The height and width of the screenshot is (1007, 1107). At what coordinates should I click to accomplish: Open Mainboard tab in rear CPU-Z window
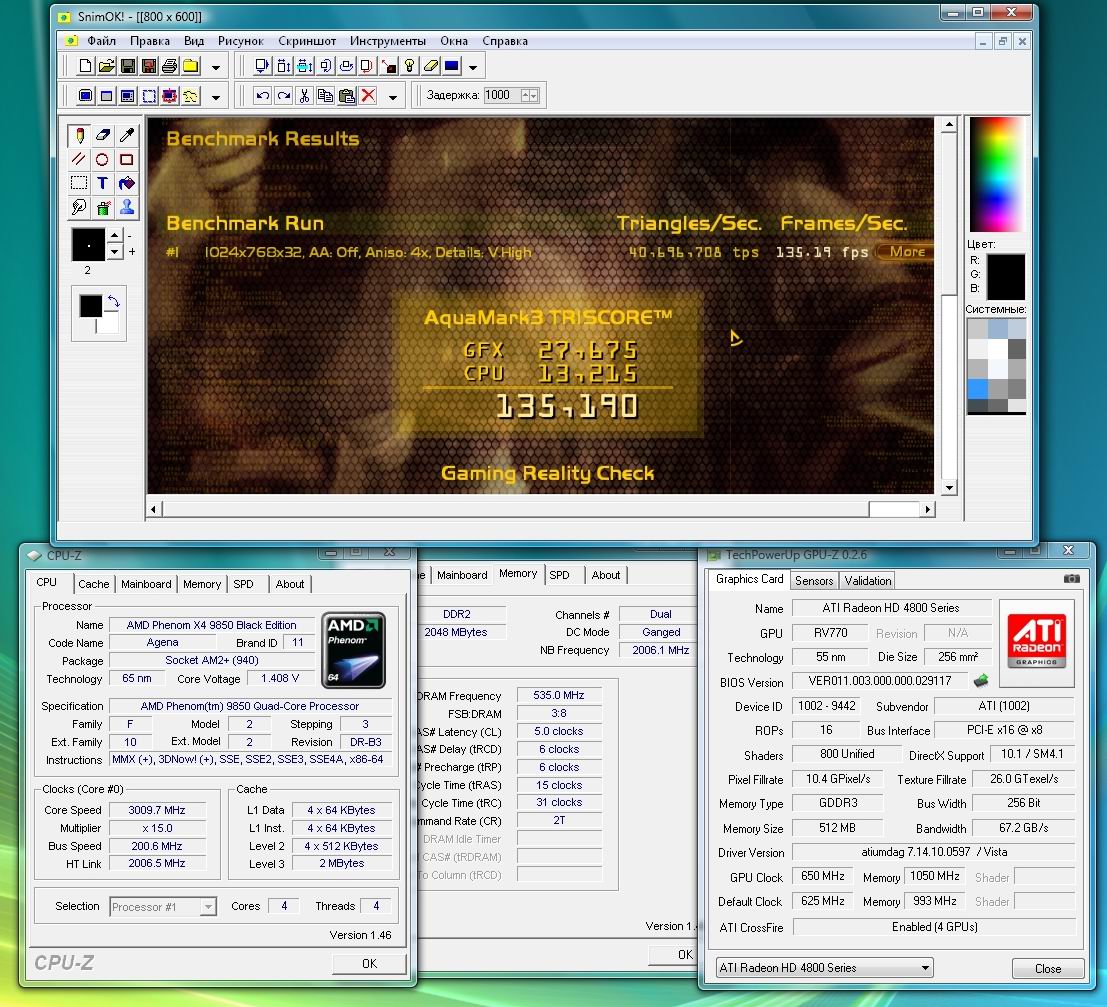point(462,575)
